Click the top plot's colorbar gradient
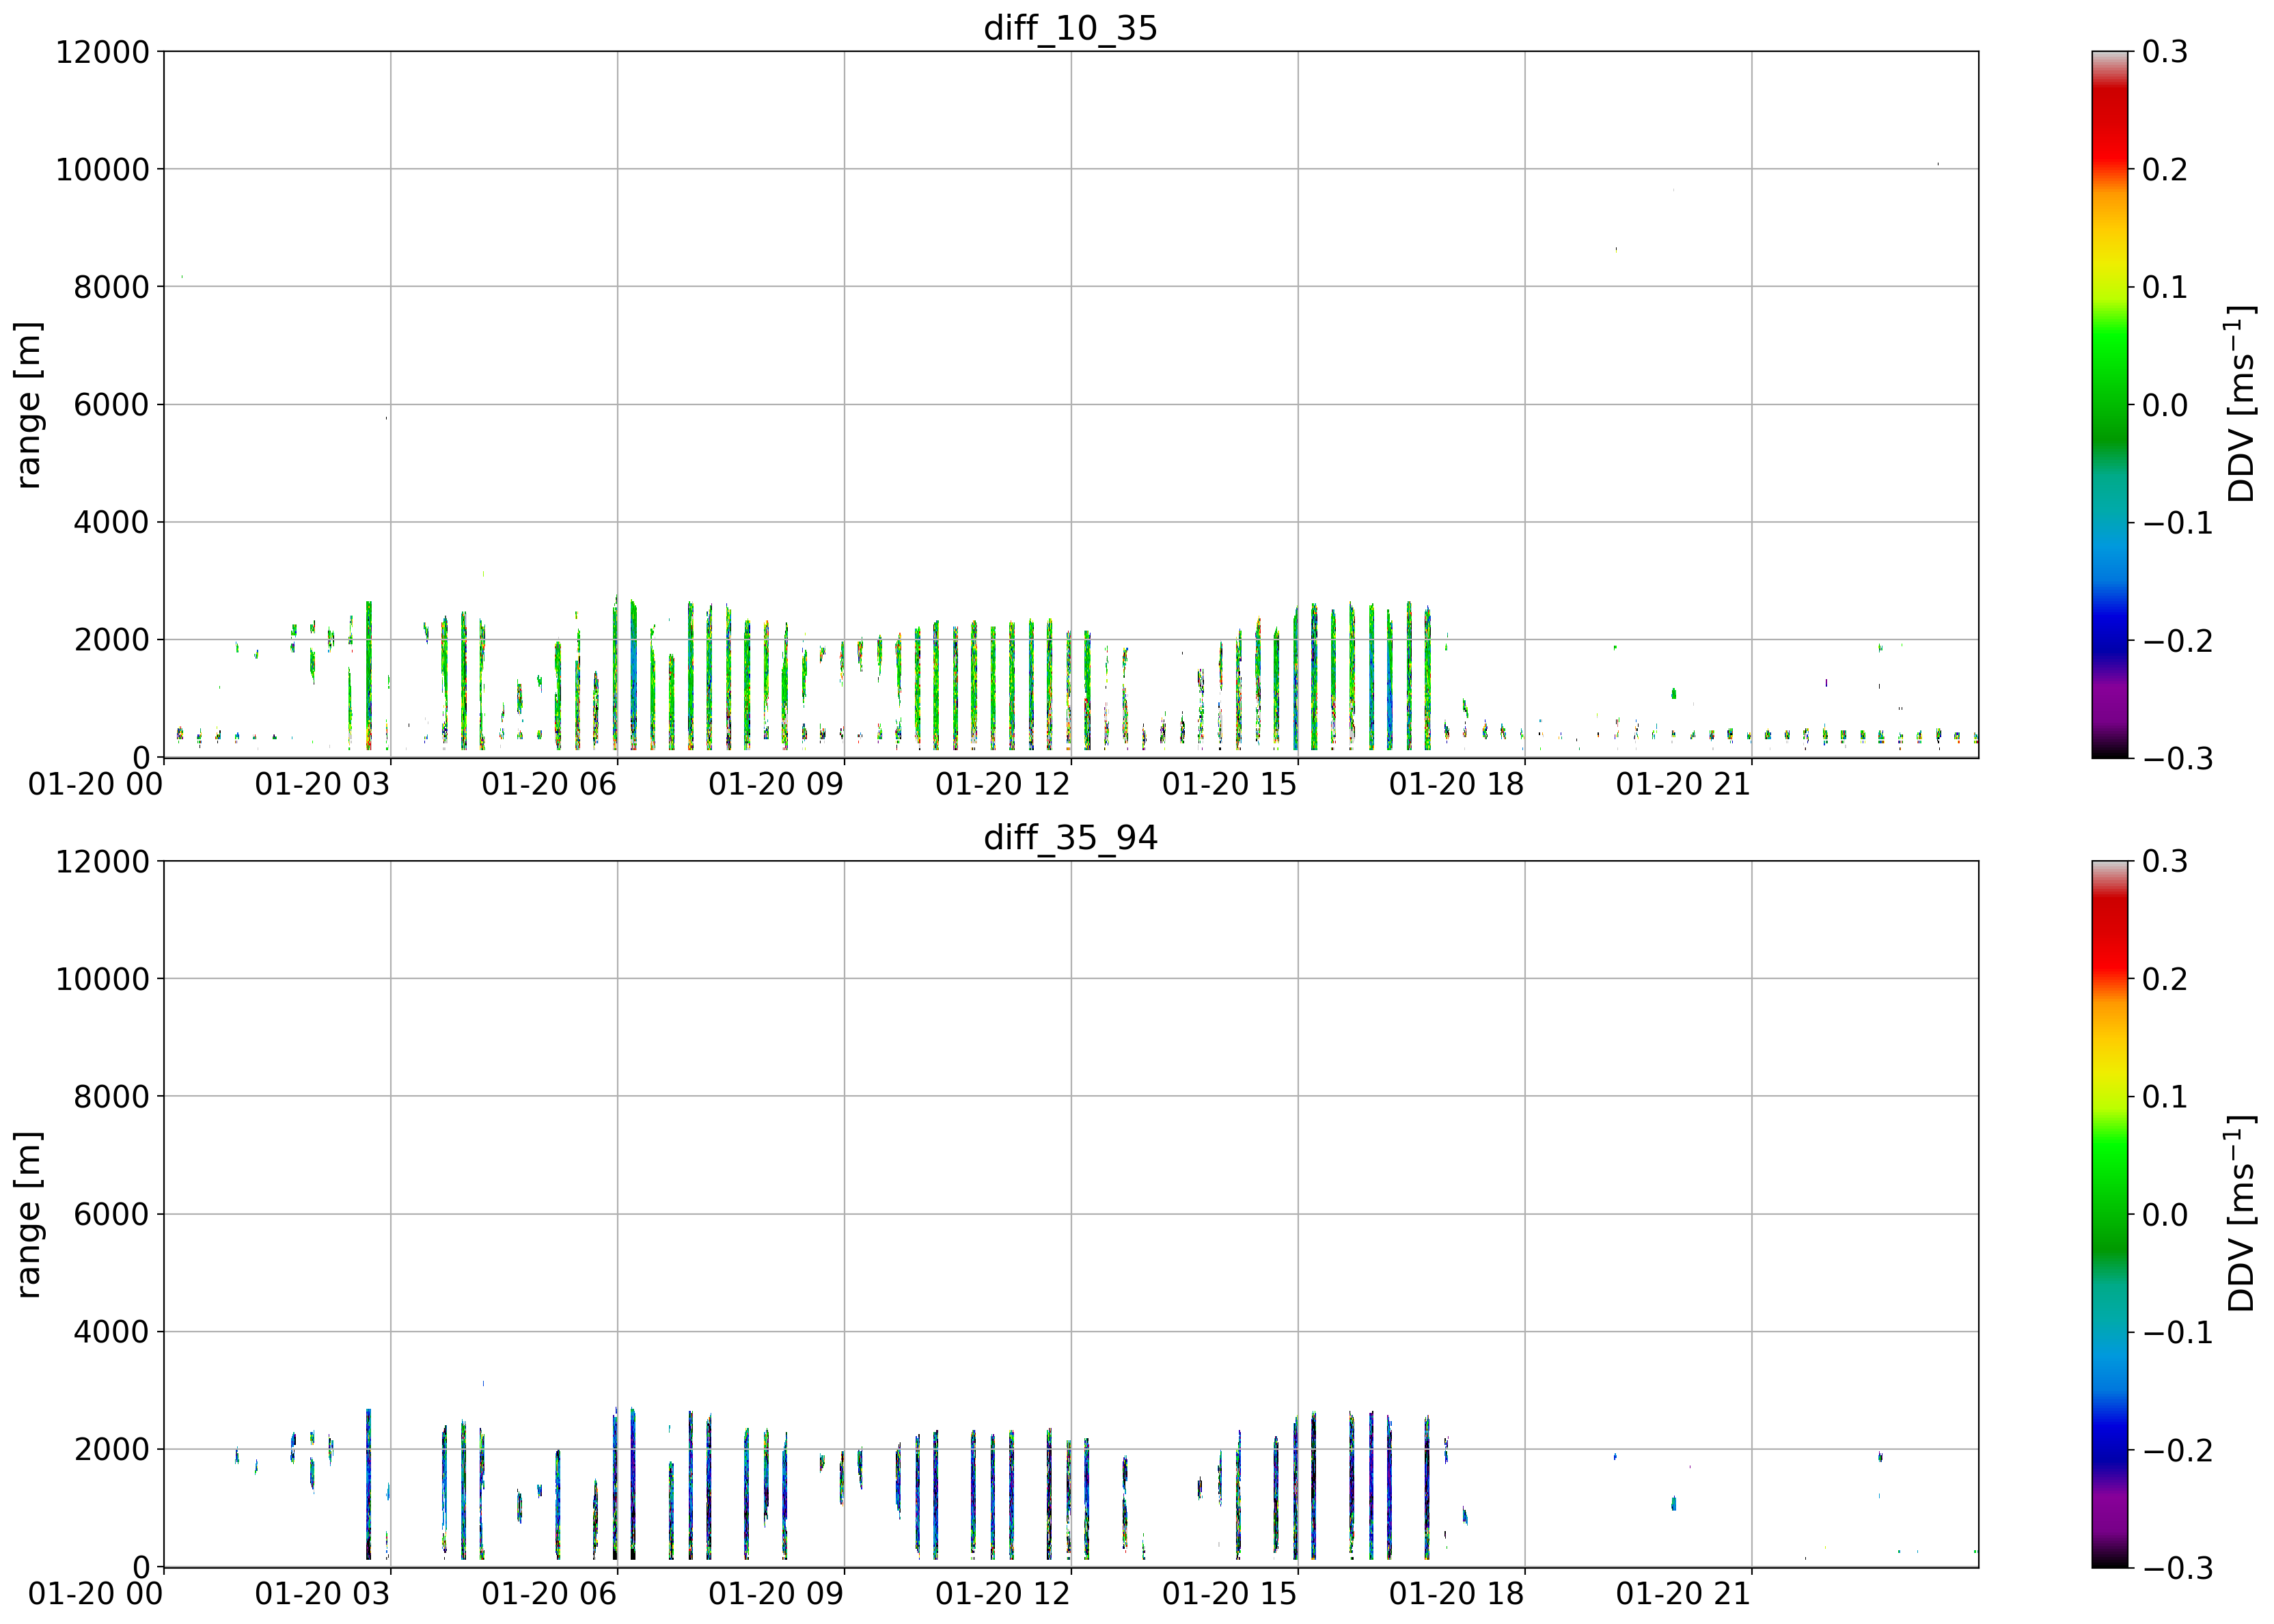 tap(2109, 404)
